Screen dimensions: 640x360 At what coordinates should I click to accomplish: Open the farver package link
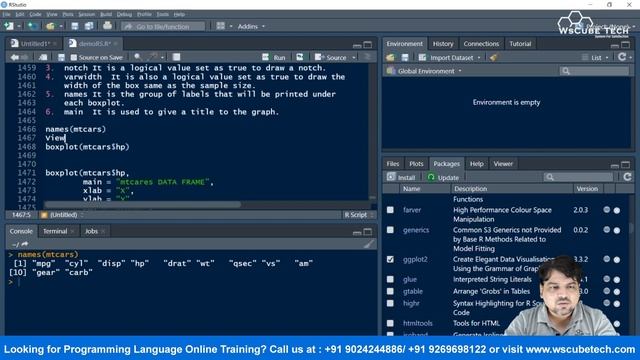pyautogui.click(x=412, y=210)
